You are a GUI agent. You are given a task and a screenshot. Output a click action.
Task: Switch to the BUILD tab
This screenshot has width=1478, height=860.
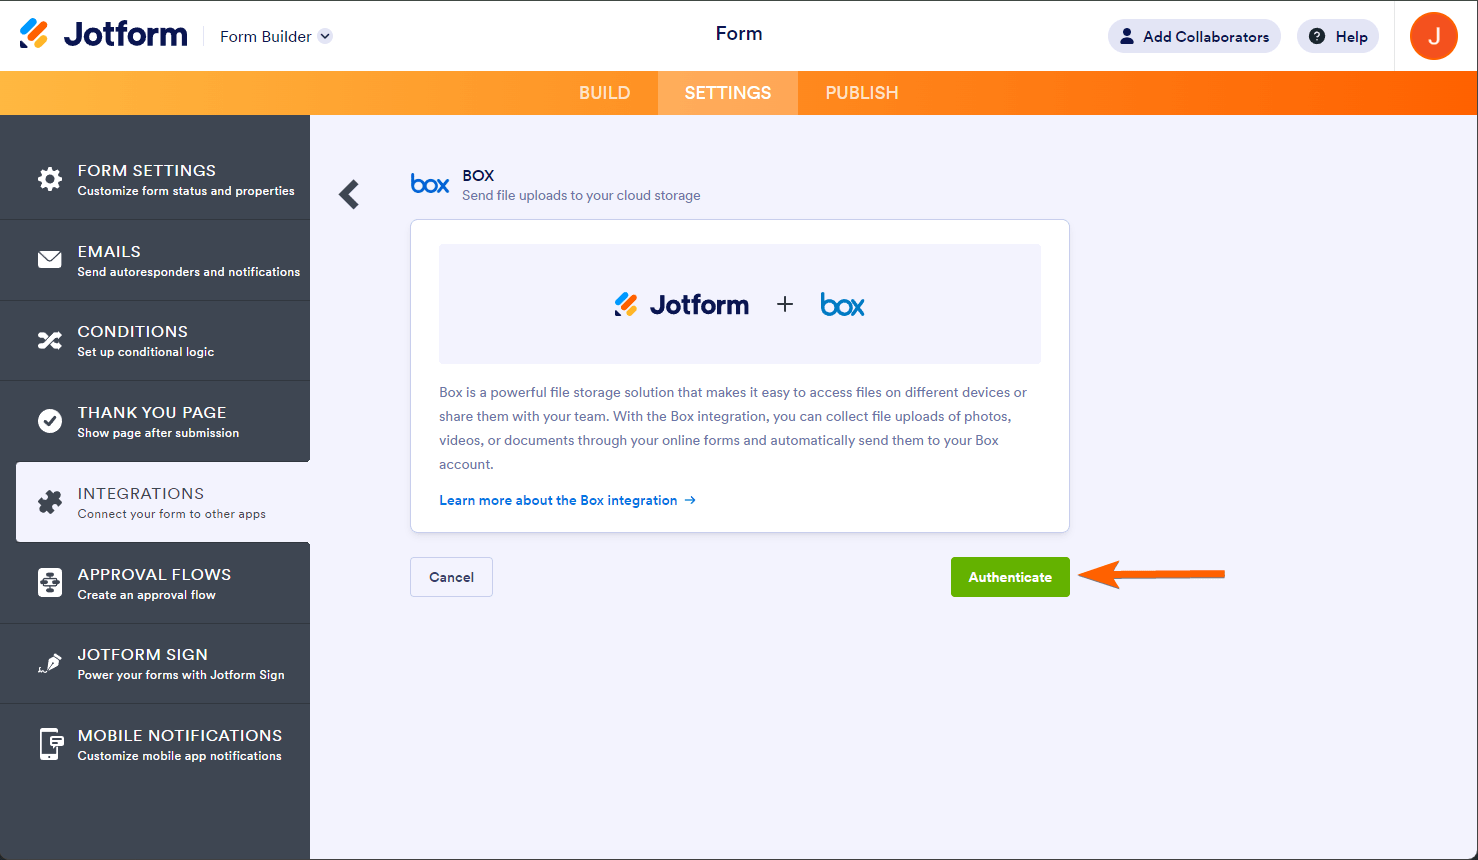pos(604,93)
